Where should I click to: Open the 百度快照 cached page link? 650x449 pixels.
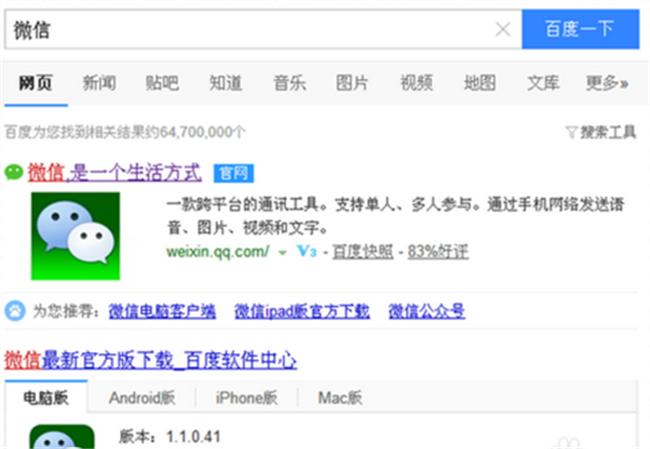point(363,252)
